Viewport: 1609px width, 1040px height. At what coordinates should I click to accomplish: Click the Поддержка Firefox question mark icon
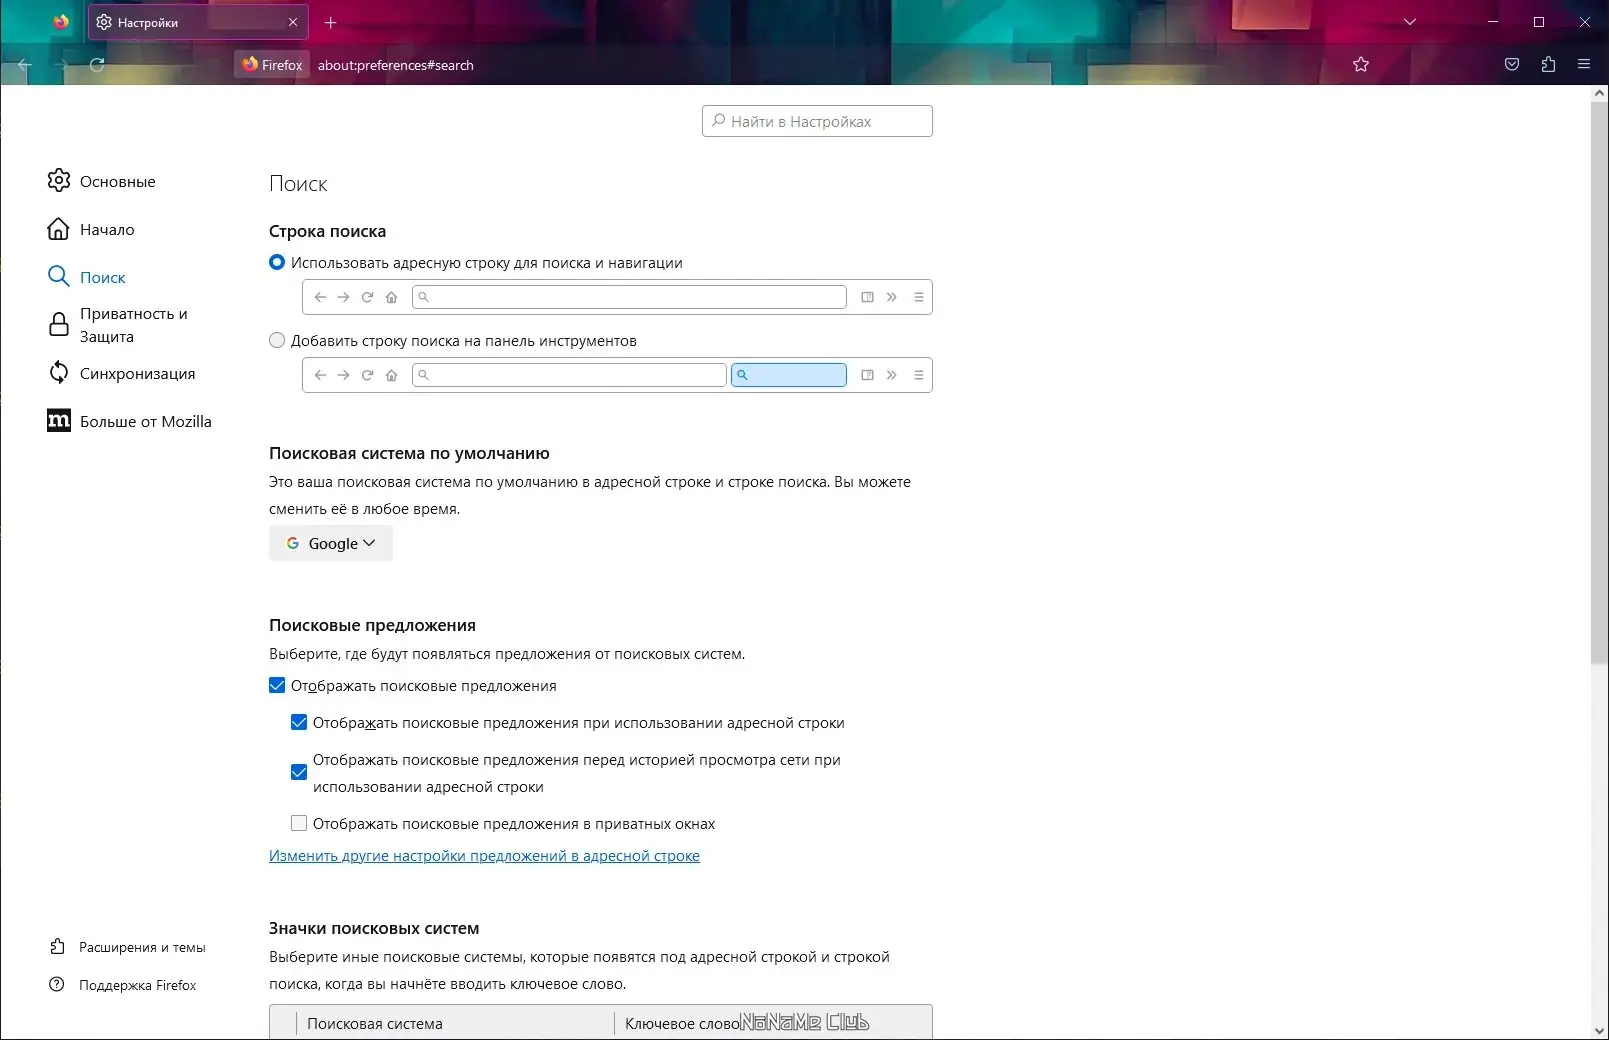click(57, 984)
